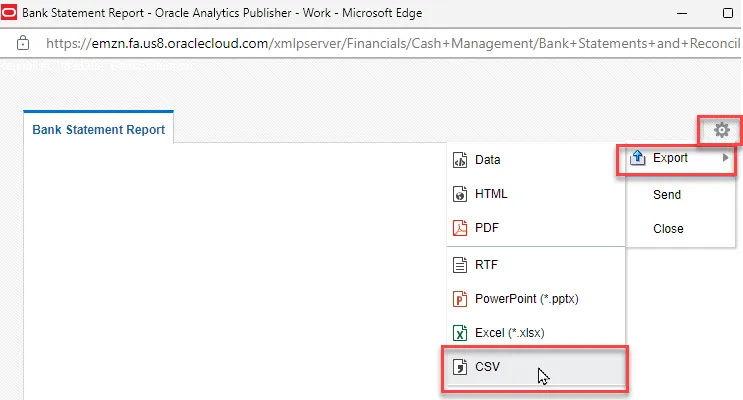
Task: Click the HTML globe file icon
Action: (x=460, y=194)
